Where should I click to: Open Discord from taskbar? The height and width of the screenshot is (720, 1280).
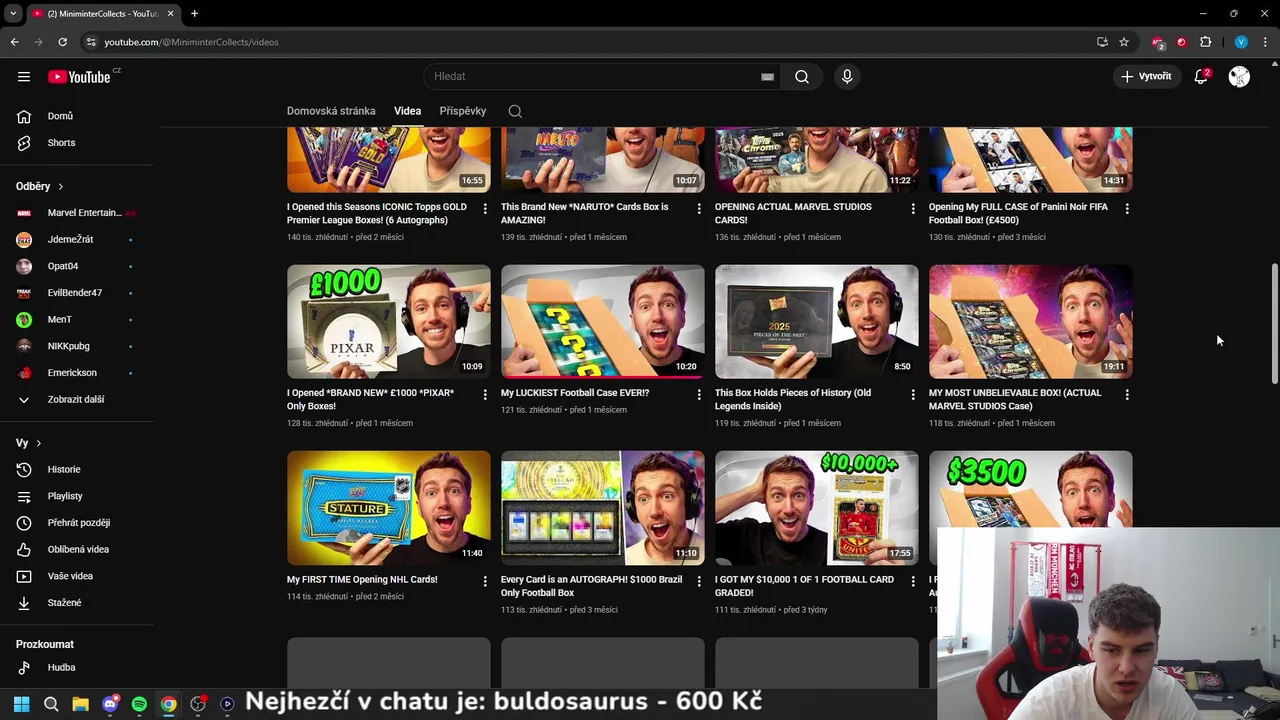(110, 704)
